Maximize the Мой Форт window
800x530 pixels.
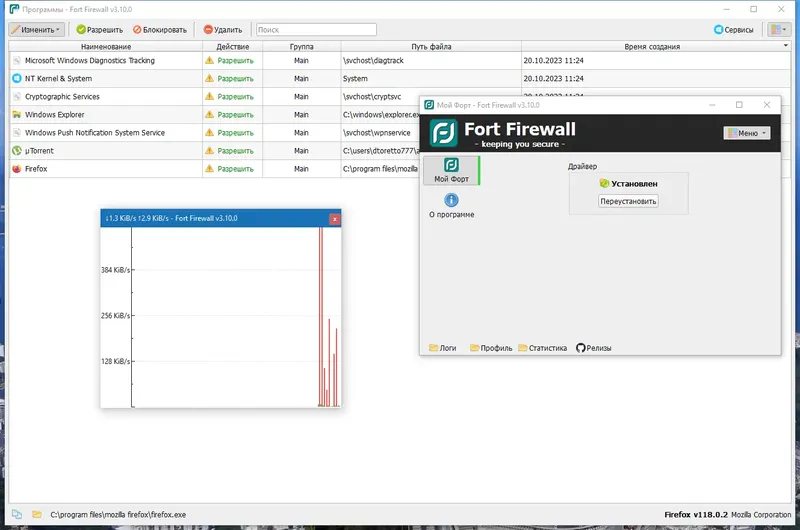(x=739, y=105)
